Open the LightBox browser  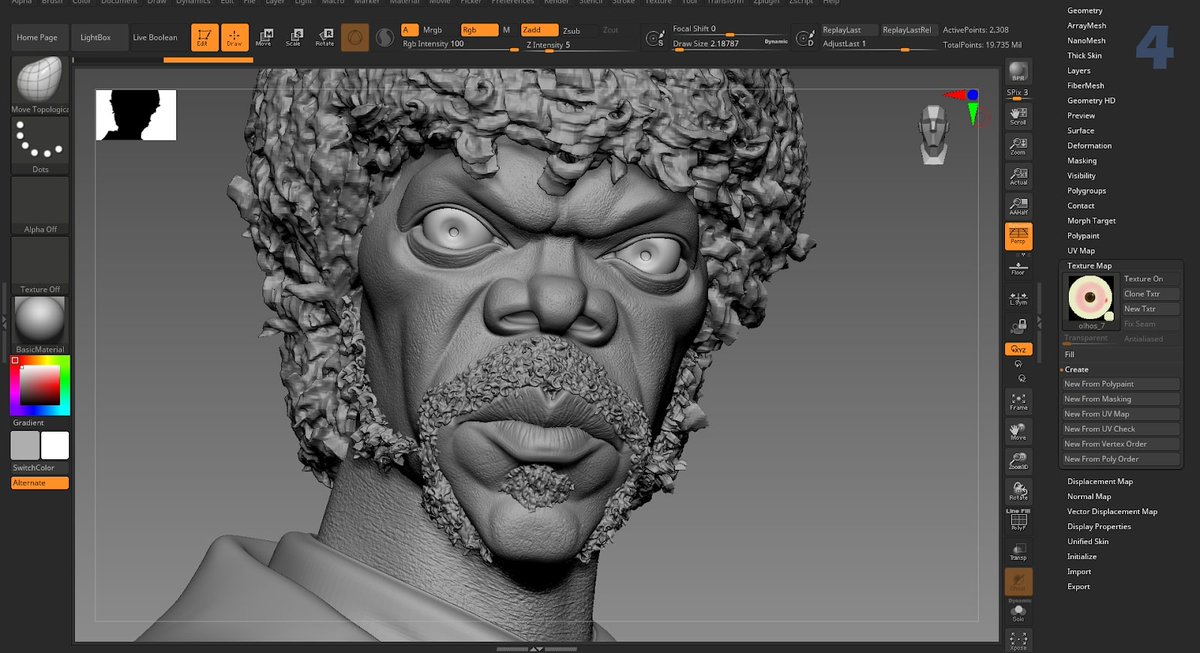pyautogui.click(x=96, y=37)
